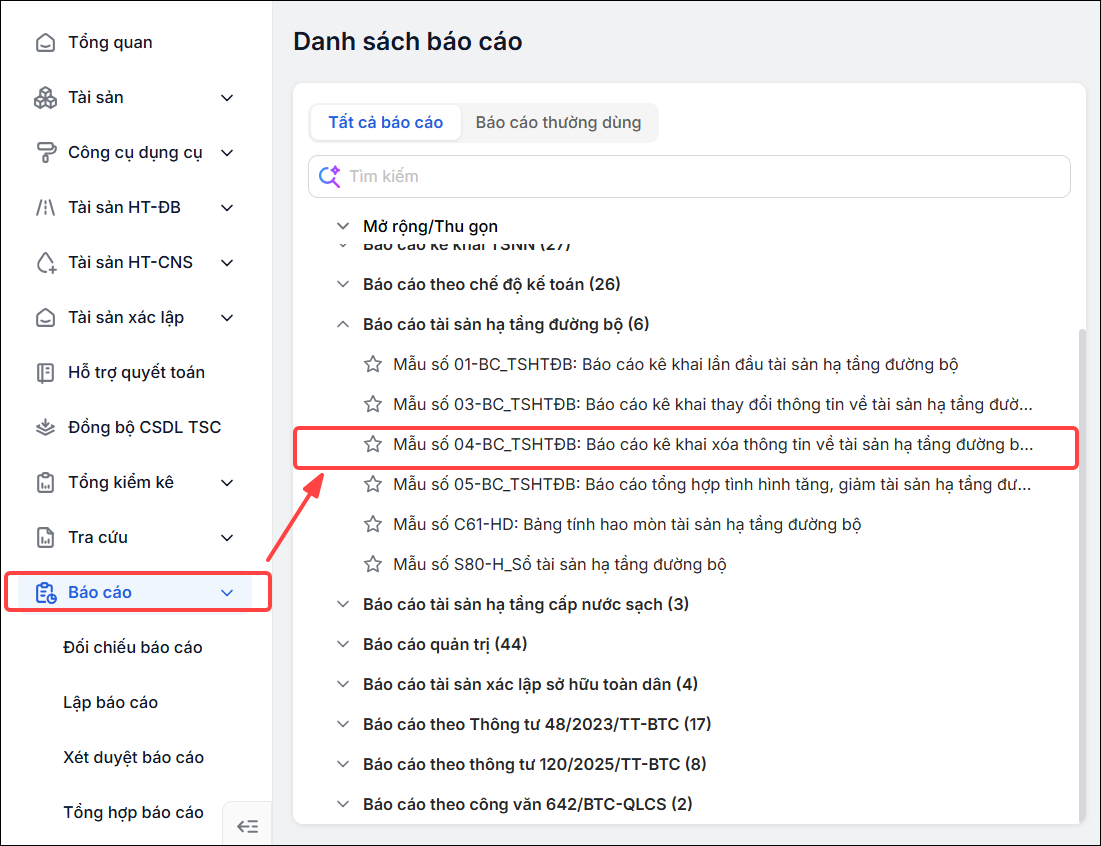
Task: Click the Tài sản HT-CNS water drop icon
Action: point(46,263)
